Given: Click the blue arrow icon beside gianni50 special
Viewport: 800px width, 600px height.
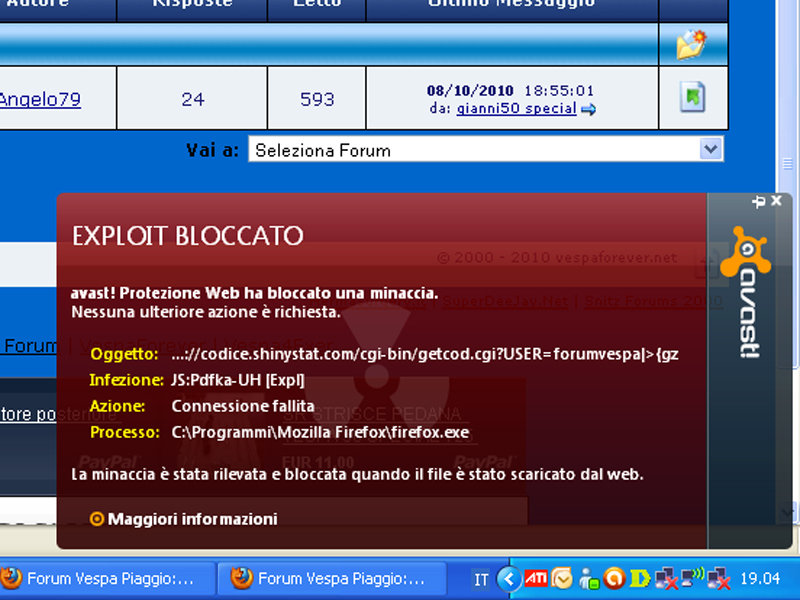Looking at the screenshot, I should coord(588,109).
